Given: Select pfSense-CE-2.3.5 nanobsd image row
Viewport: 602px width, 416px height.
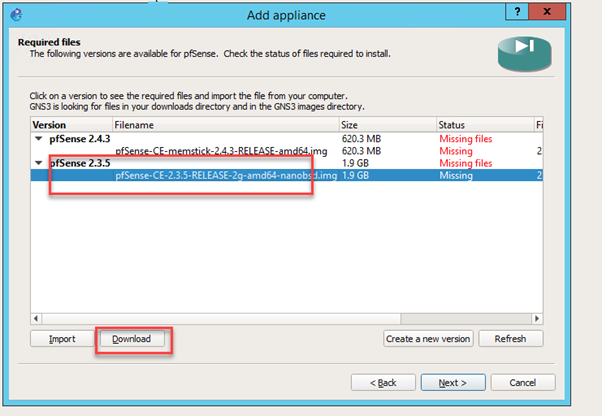Looking at the screenshot, I should coord(286,175).
